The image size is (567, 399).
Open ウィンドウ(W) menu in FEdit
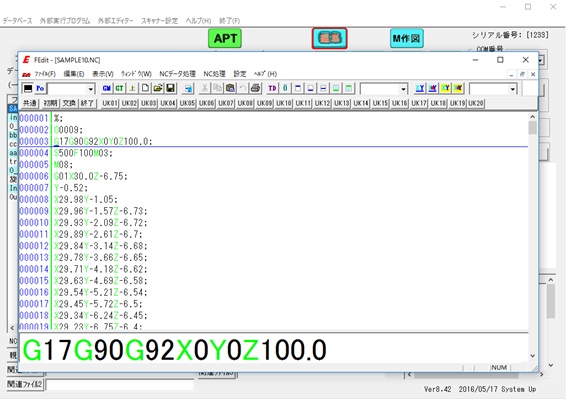pyautogui.click(x=136, y=74)
